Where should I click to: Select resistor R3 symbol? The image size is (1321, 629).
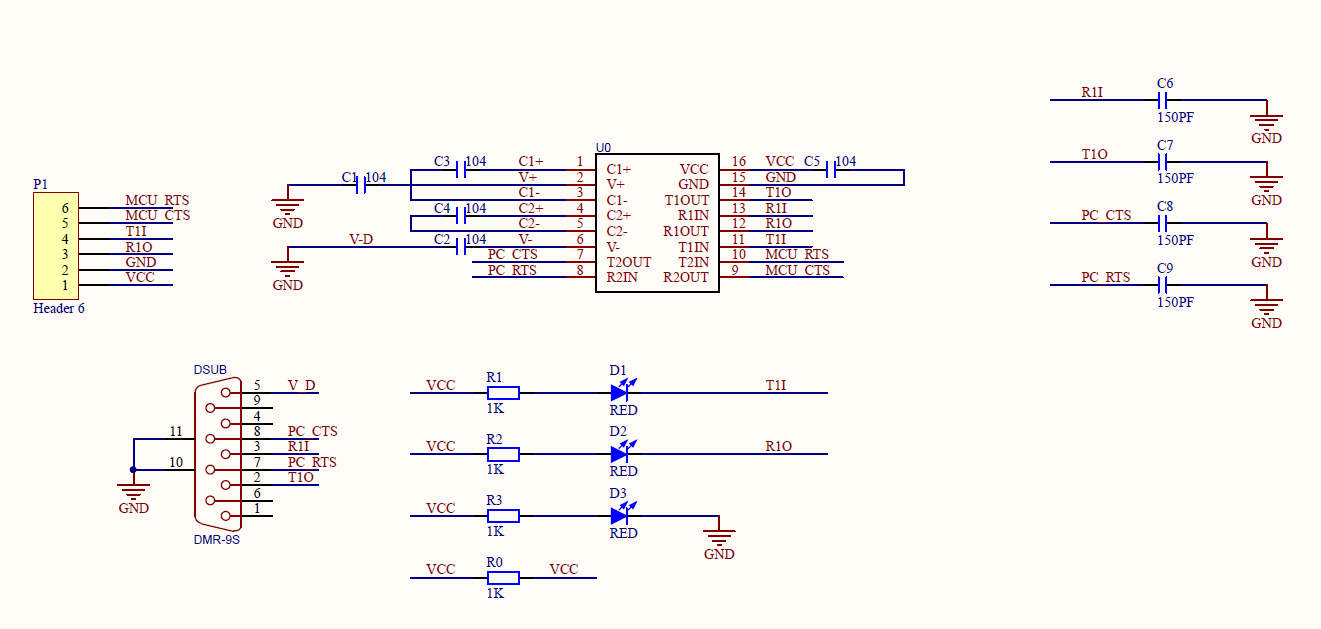[x=503, y=516]
